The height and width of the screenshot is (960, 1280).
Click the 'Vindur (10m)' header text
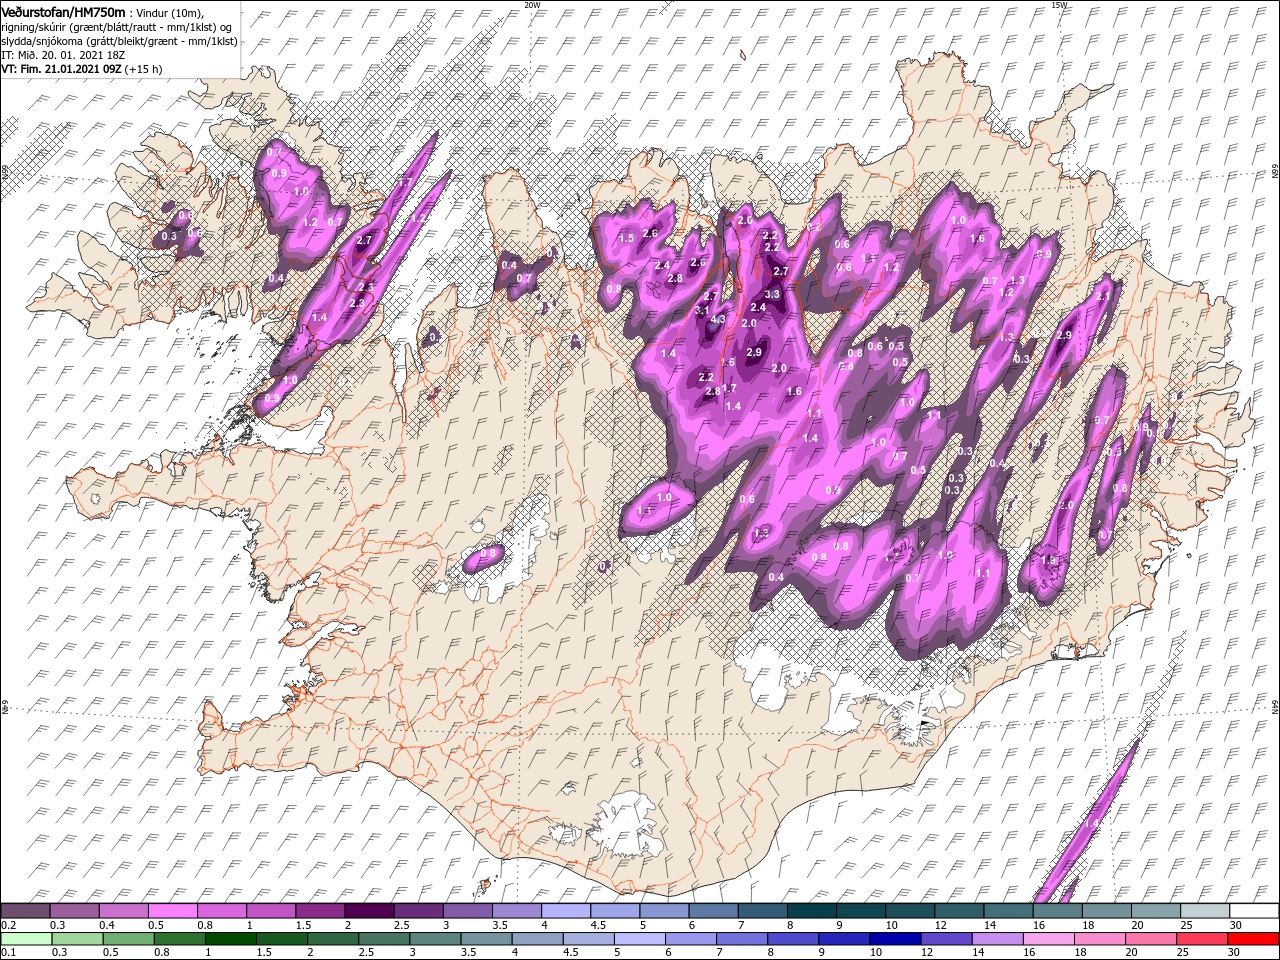coord(170,12)
